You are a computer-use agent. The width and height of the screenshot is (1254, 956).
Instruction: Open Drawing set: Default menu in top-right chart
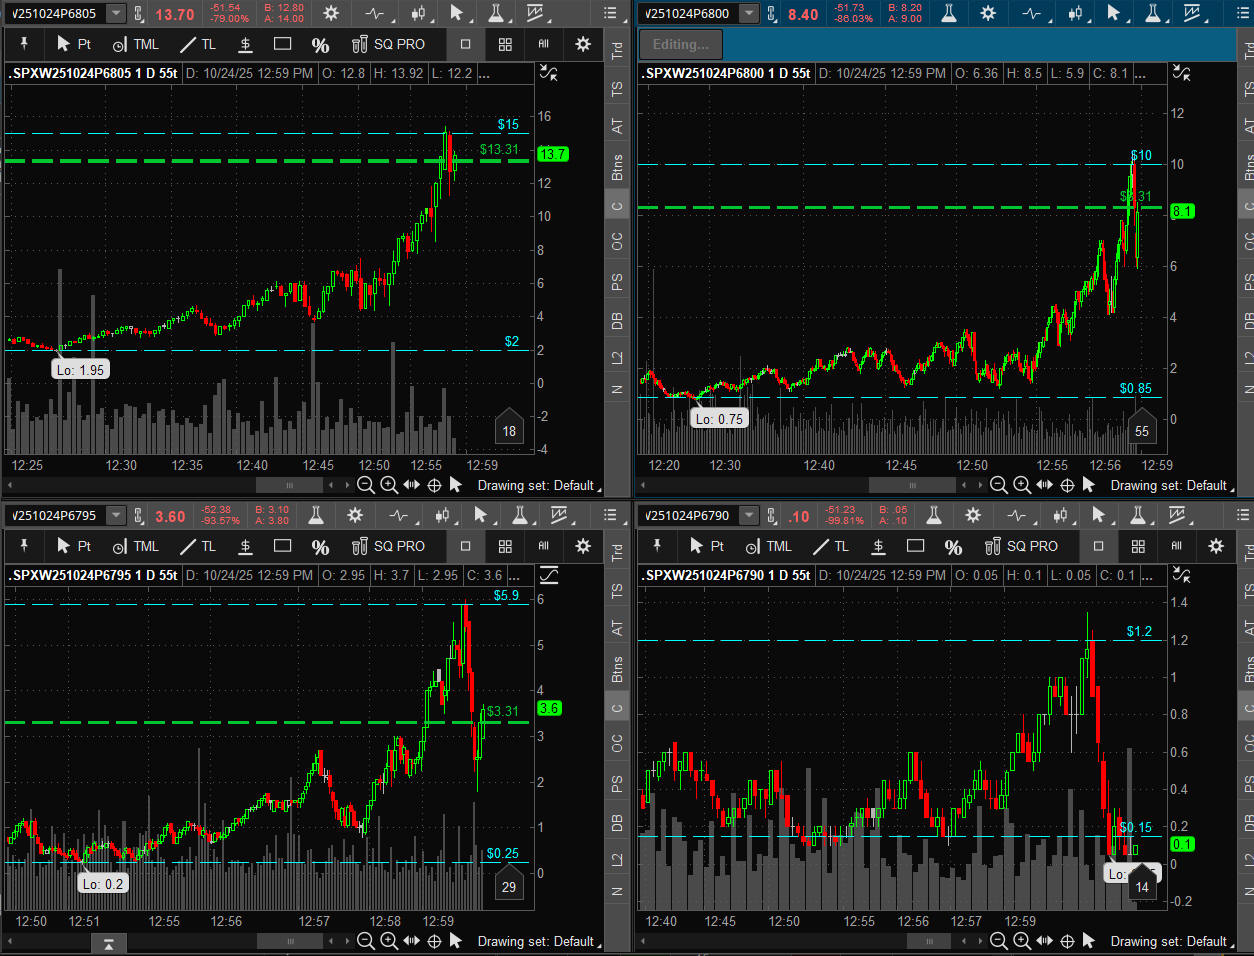coord(1170,485)
